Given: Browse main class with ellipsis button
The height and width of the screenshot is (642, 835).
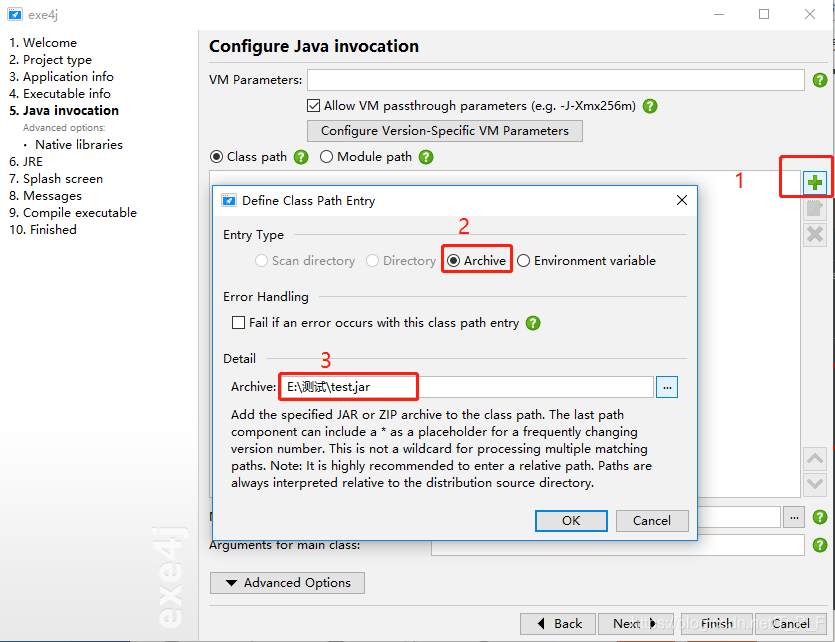Looking at the screenshot, I should [793, 517].
